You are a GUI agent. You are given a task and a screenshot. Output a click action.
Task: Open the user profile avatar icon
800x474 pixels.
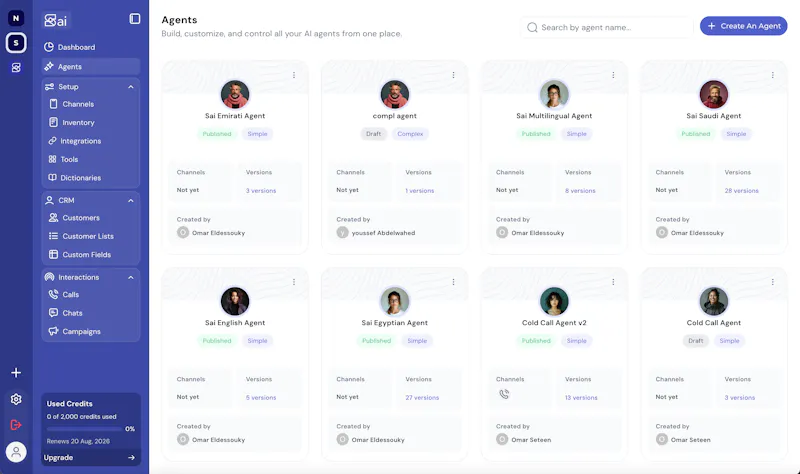pyautogui.click(x=16, y=452)
